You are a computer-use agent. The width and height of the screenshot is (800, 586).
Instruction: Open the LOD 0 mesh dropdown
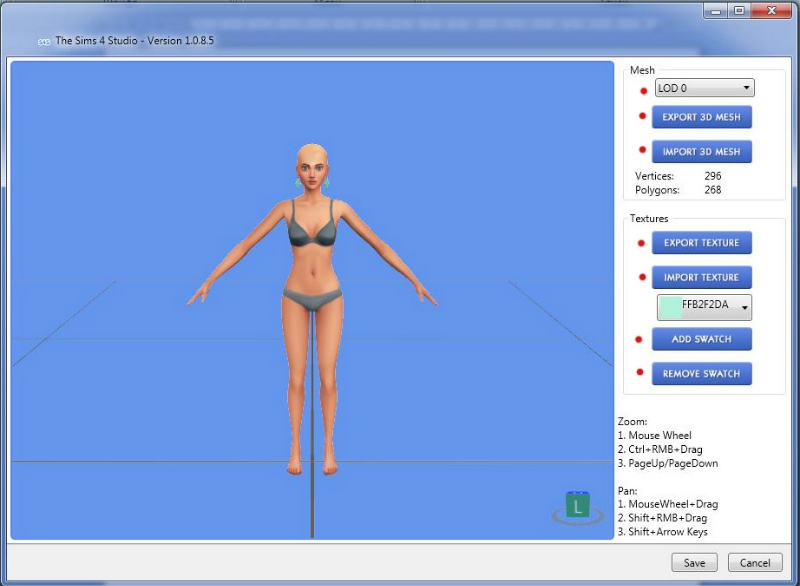tap(705, 88)
